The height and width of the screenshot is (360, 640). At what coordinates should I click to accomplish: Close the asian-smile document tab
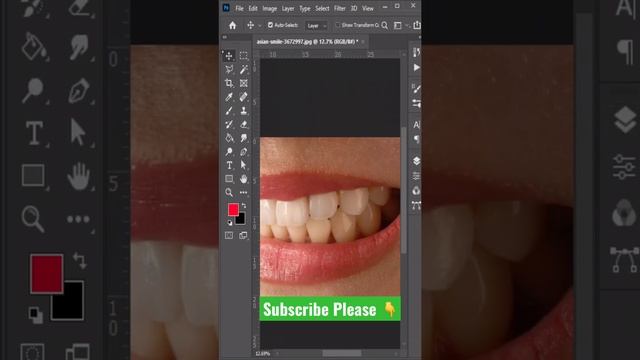[x=363, y=41]
